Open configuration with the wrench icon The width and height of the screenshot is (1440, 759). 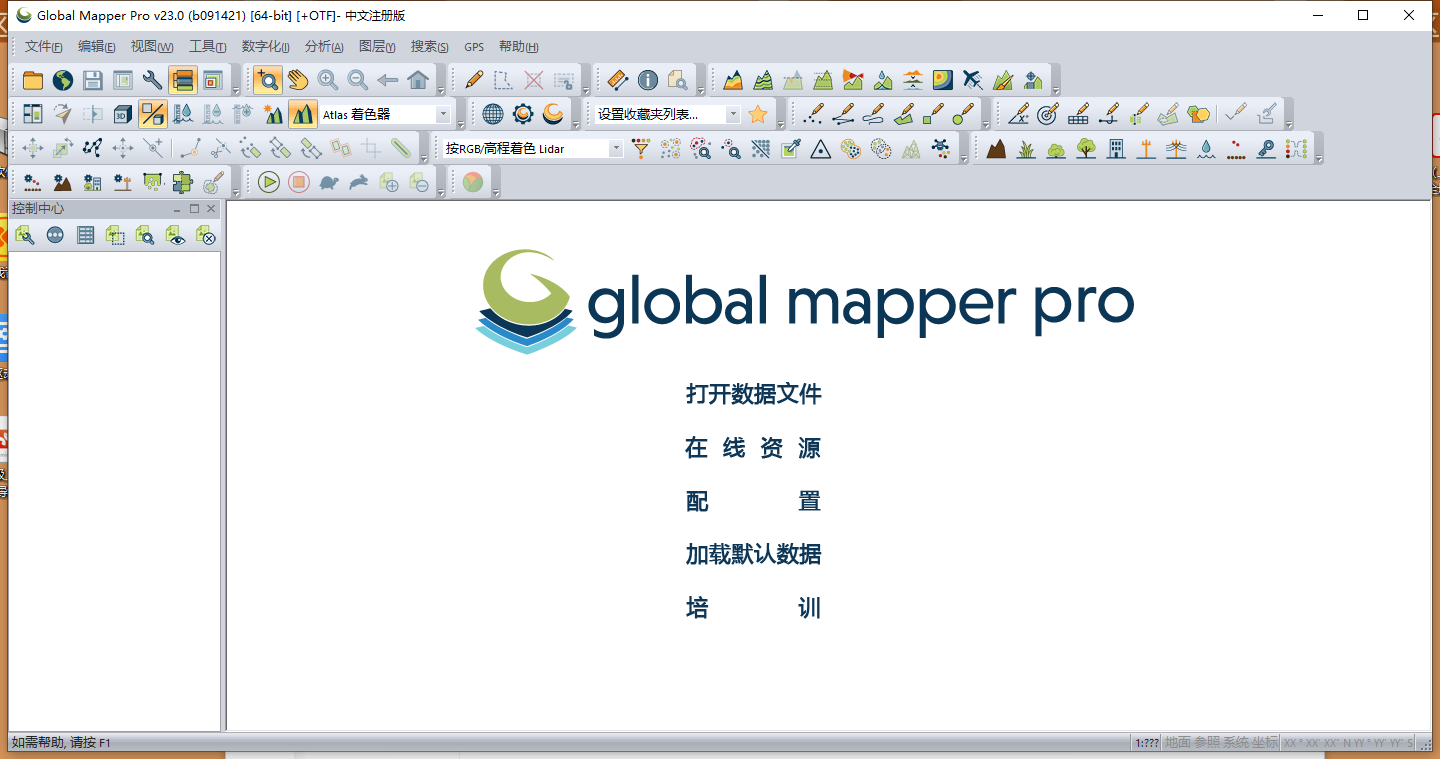(x=153, y=81)
